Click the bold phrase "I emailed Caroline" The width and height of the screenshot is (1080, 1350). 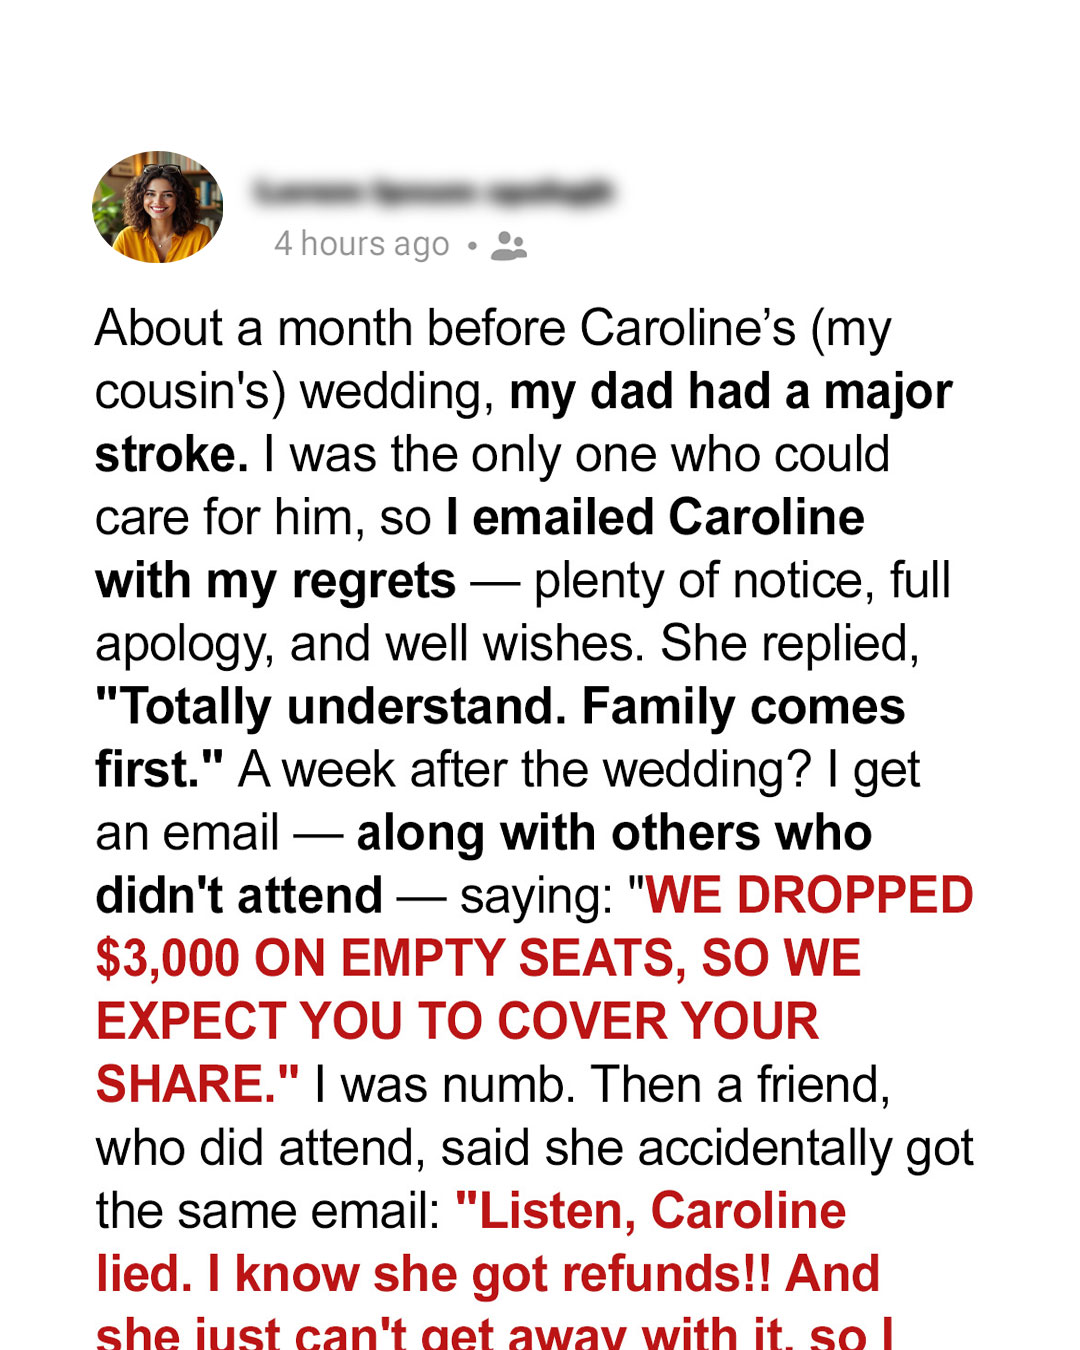pyautogui.click(x=655, y=517)
